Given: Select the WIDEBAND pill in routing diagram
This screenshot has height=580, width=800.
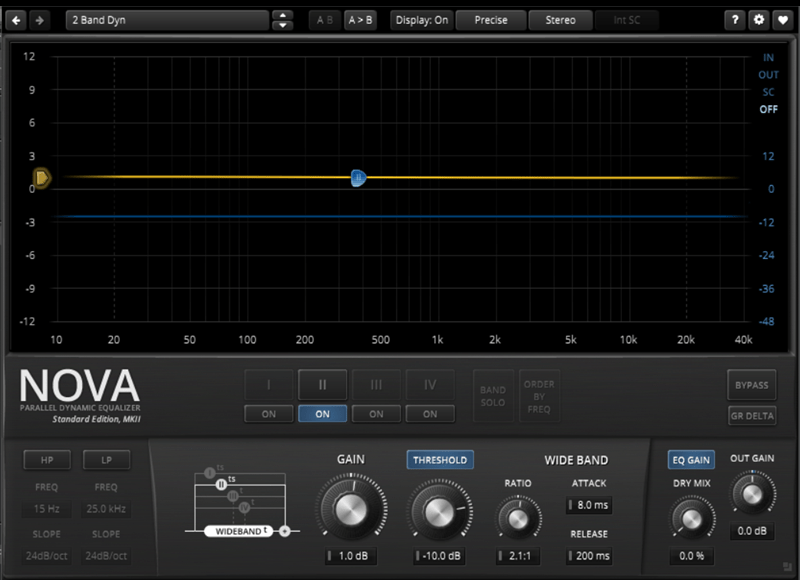Looking at the screenshot, I should tap(239, 531).
